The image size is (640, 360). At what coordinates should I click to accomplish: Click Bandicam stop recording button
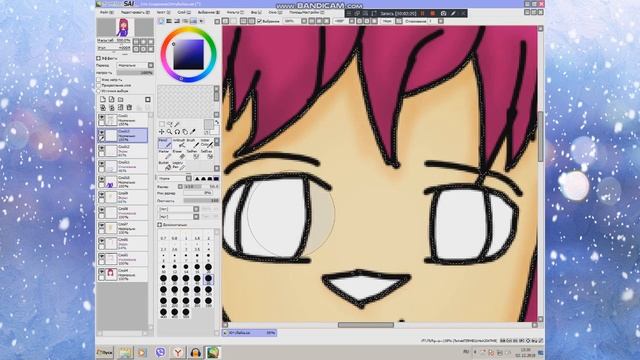[x=433, y=13]
